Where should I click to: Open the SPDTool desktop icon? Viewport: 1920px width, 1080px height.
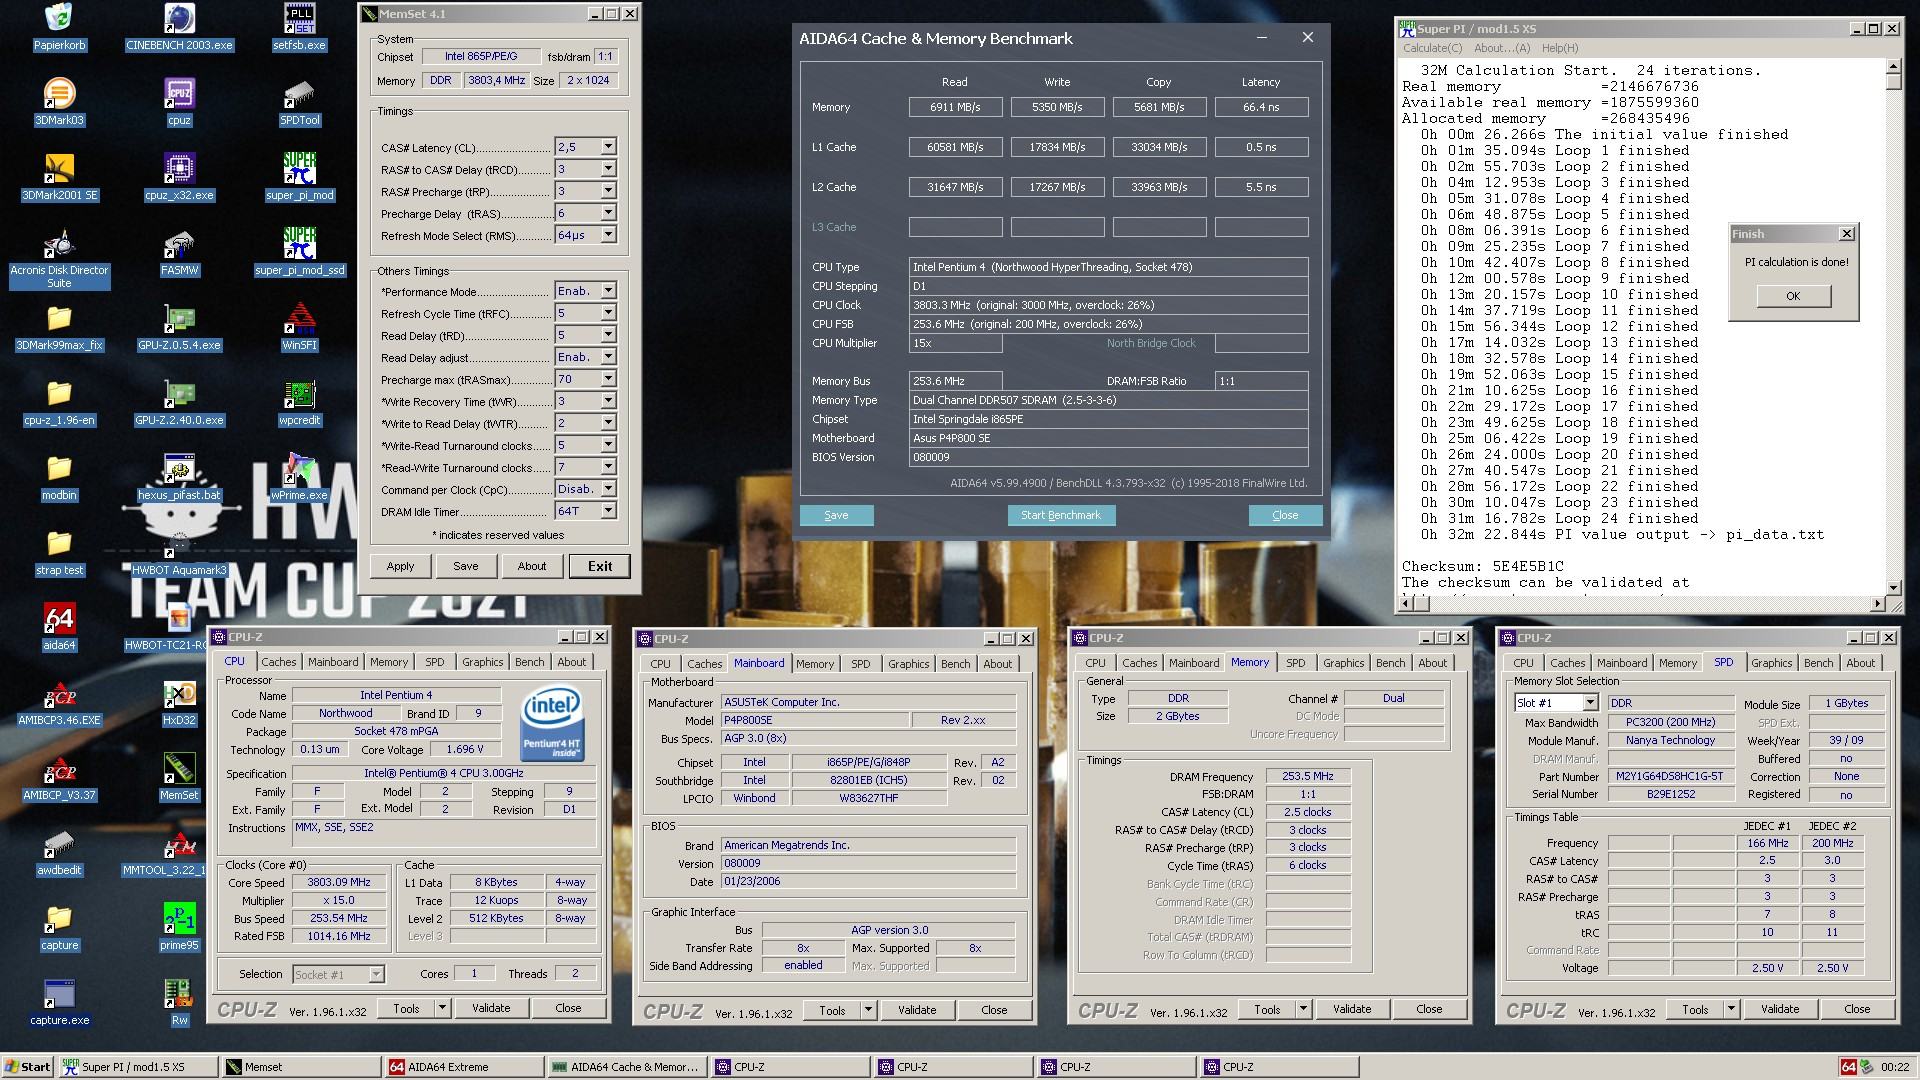pyautogui.click(x=299, y=95)
